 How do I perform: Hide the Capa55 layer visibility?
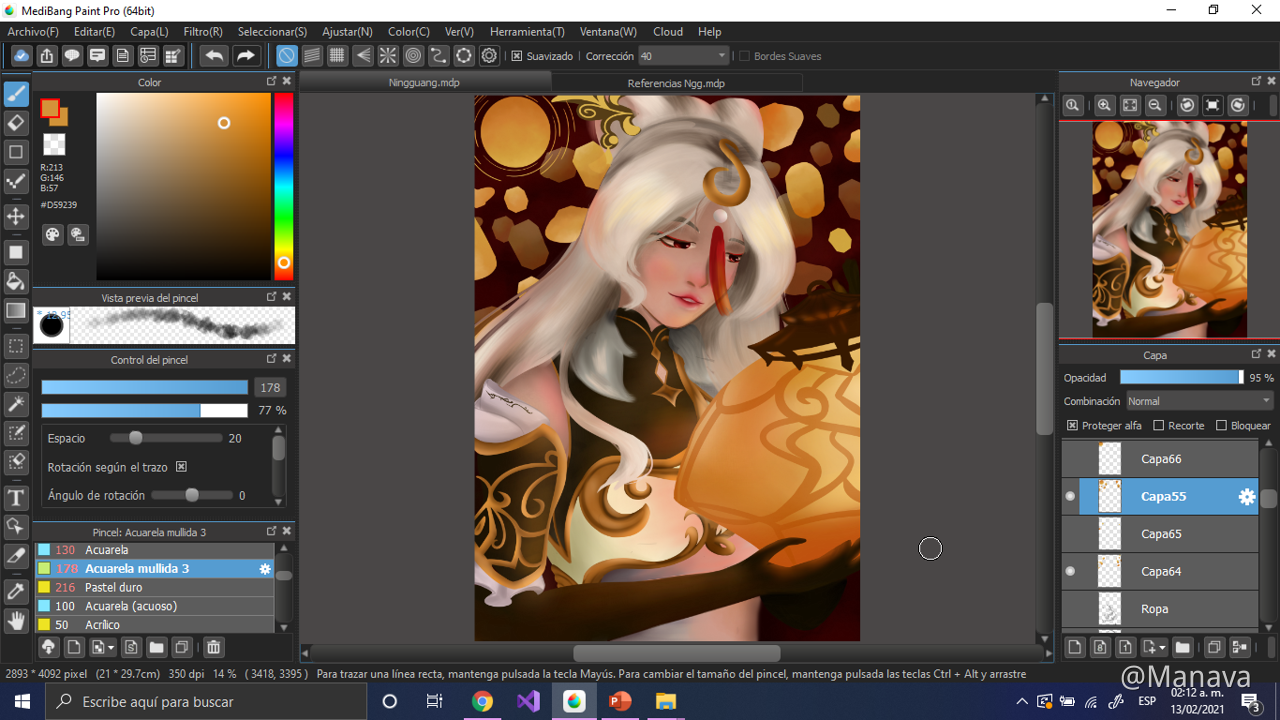click(x=1071, y=497)
